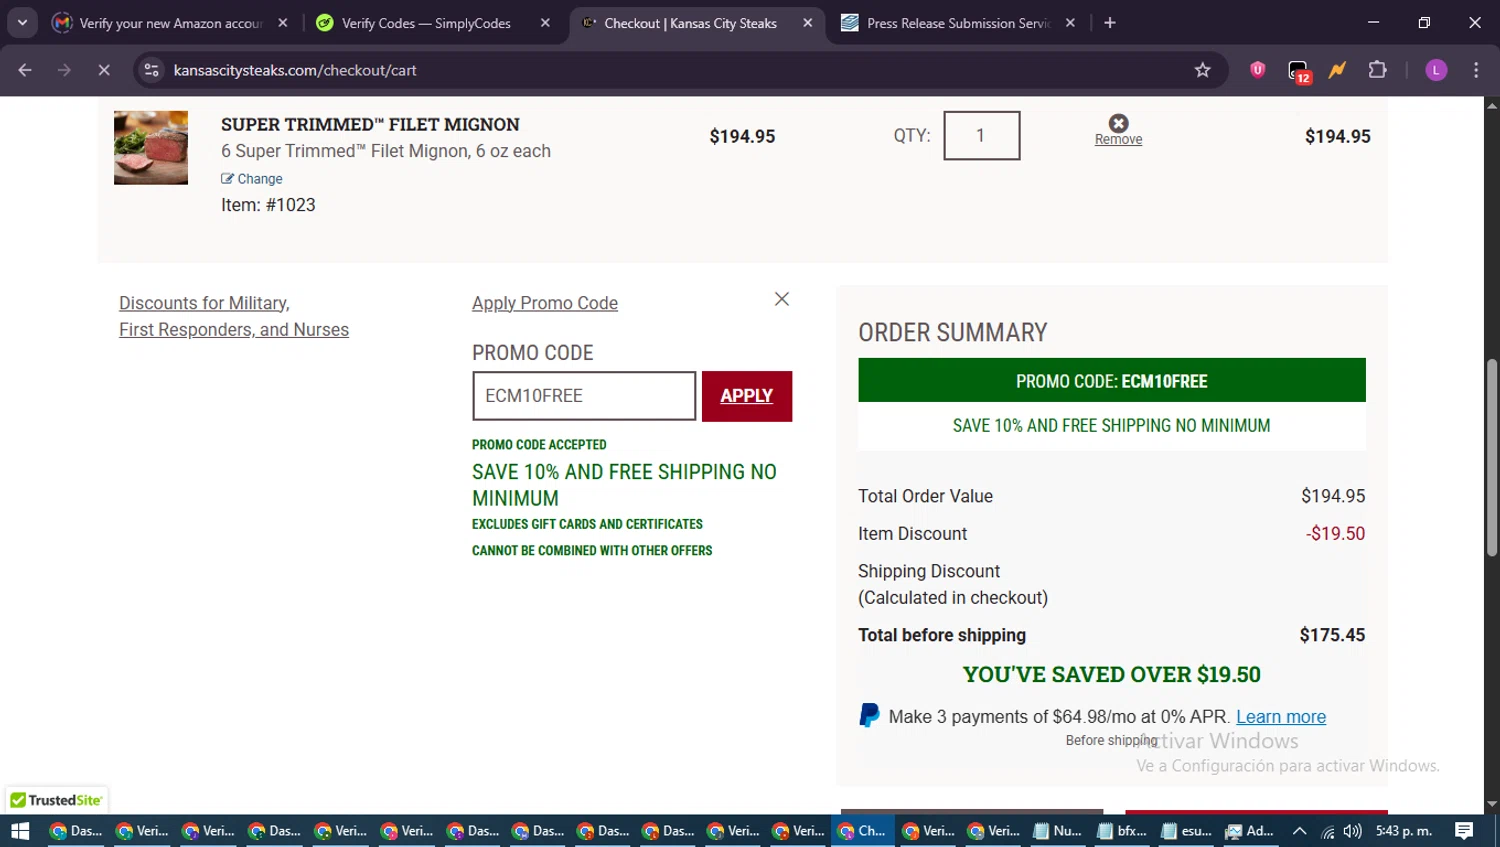Image resolution: width=1500 pixels, height=847 pixels.
Task: Close the Amazon account Gmail tab
Action: [283, 23]
